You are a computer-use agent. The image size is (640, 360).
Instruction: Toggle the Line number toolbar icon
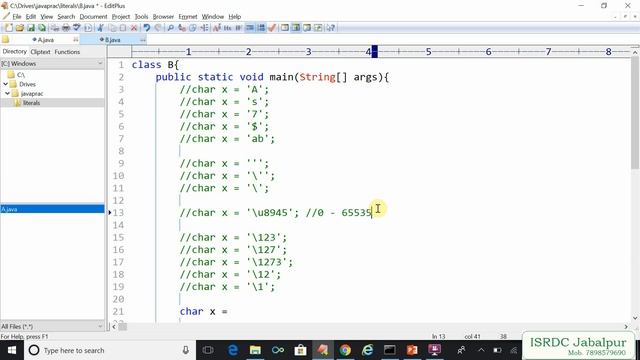point(261,28)
